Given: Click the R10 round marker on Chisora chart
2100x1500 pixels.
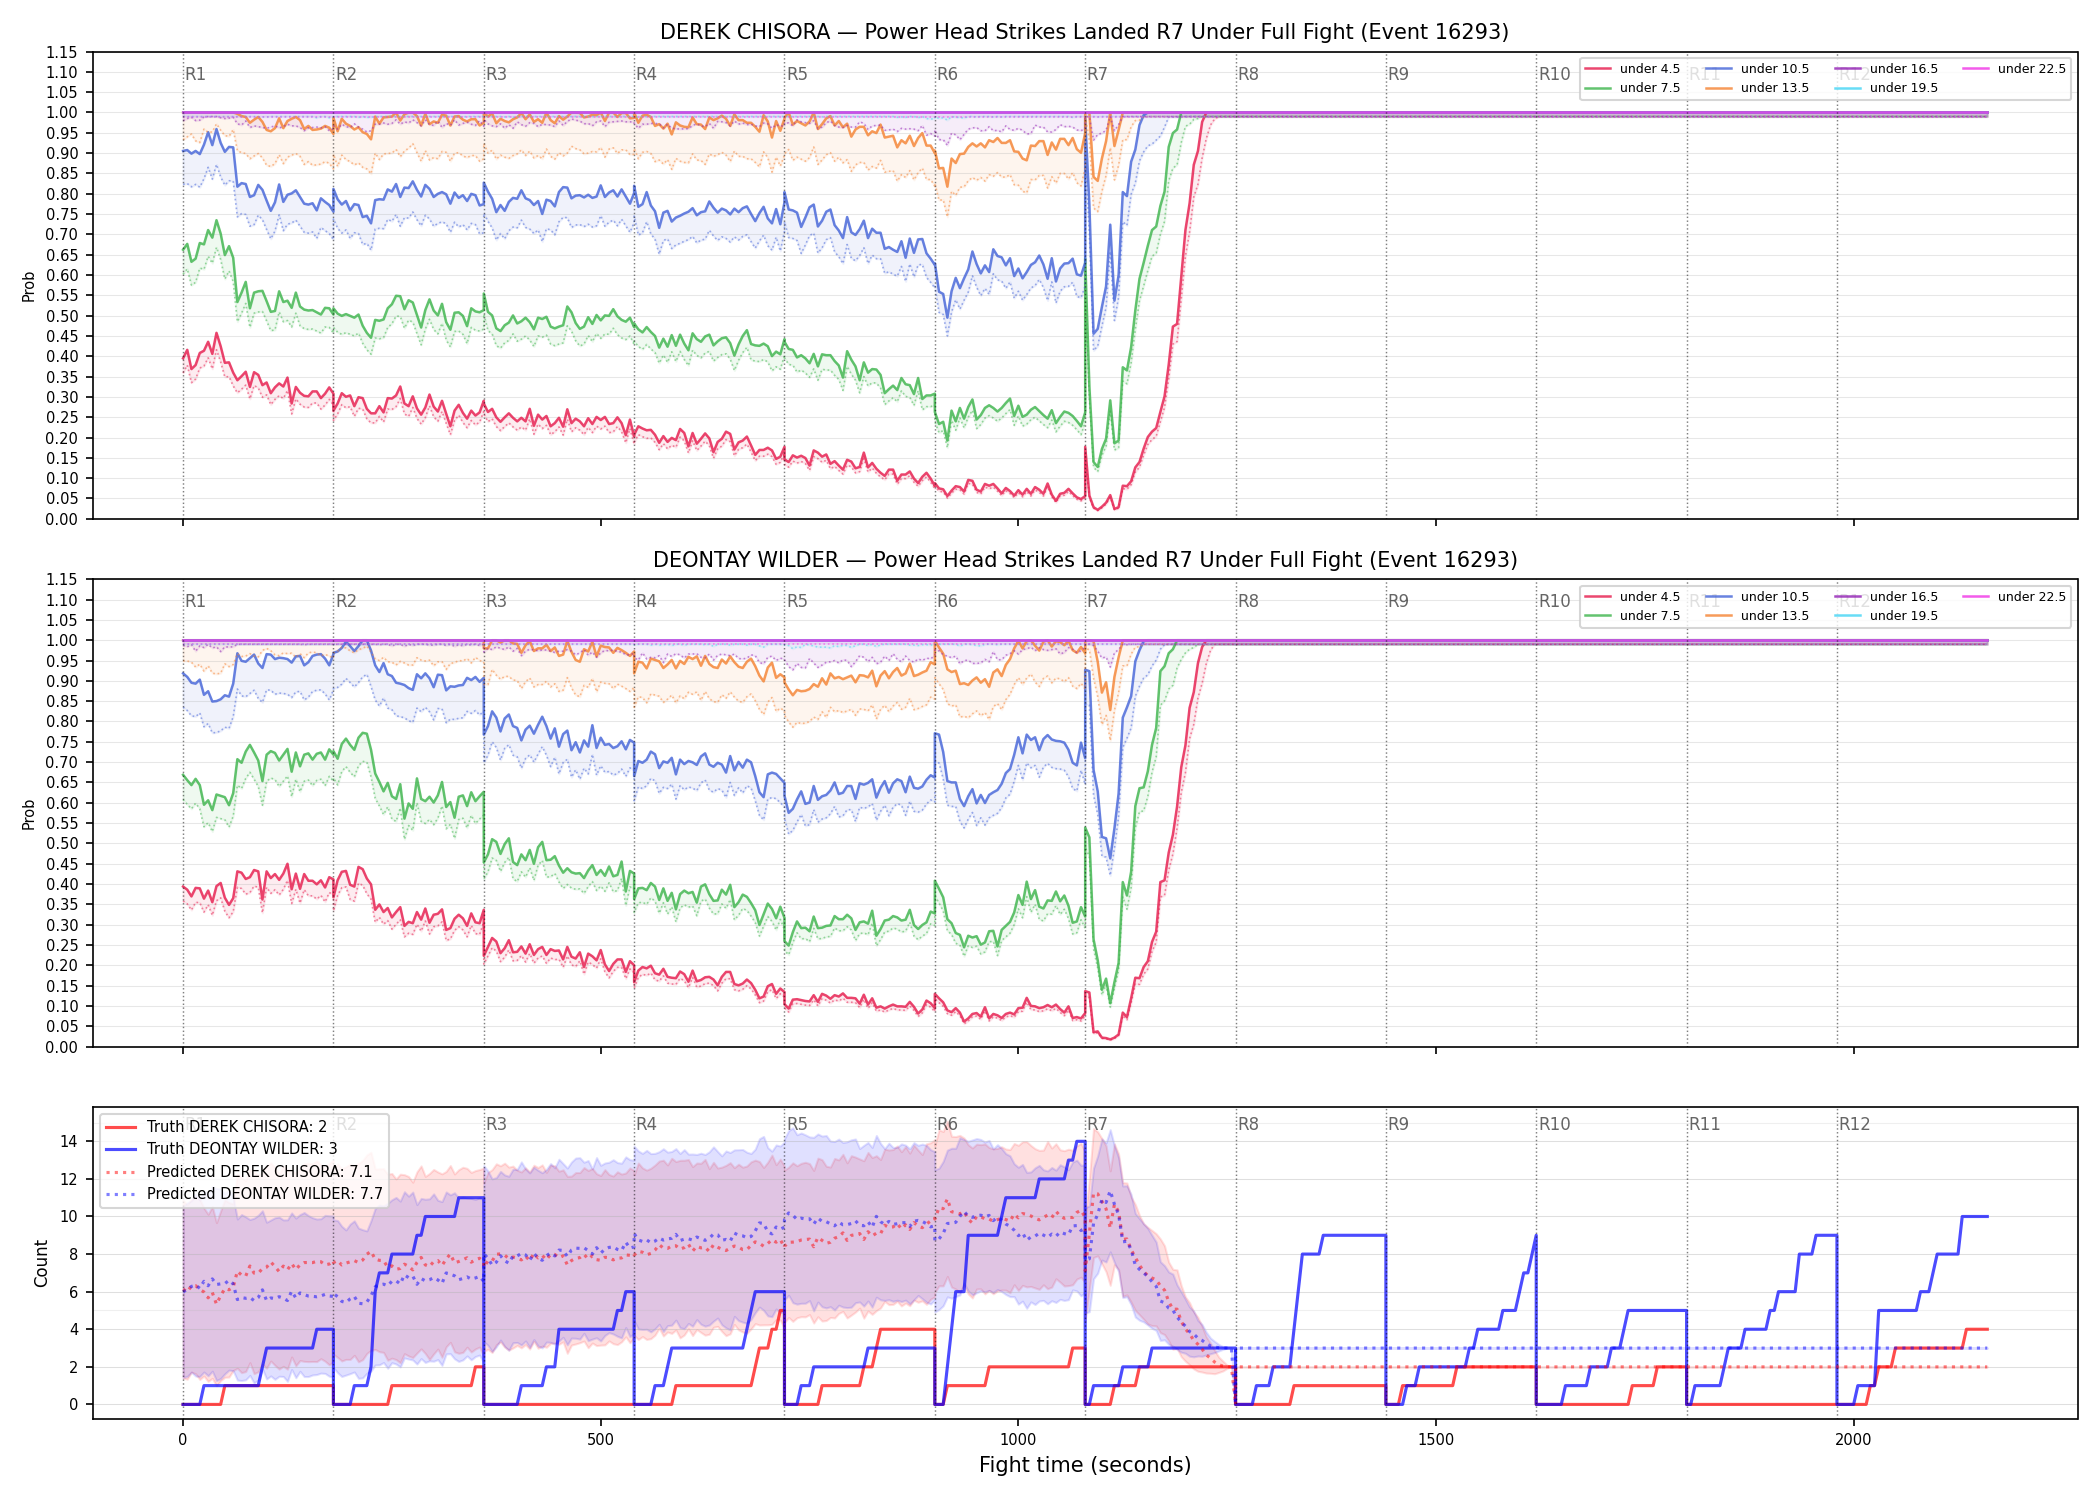Looking at the screenshot, I should [x=1555, y=74].
